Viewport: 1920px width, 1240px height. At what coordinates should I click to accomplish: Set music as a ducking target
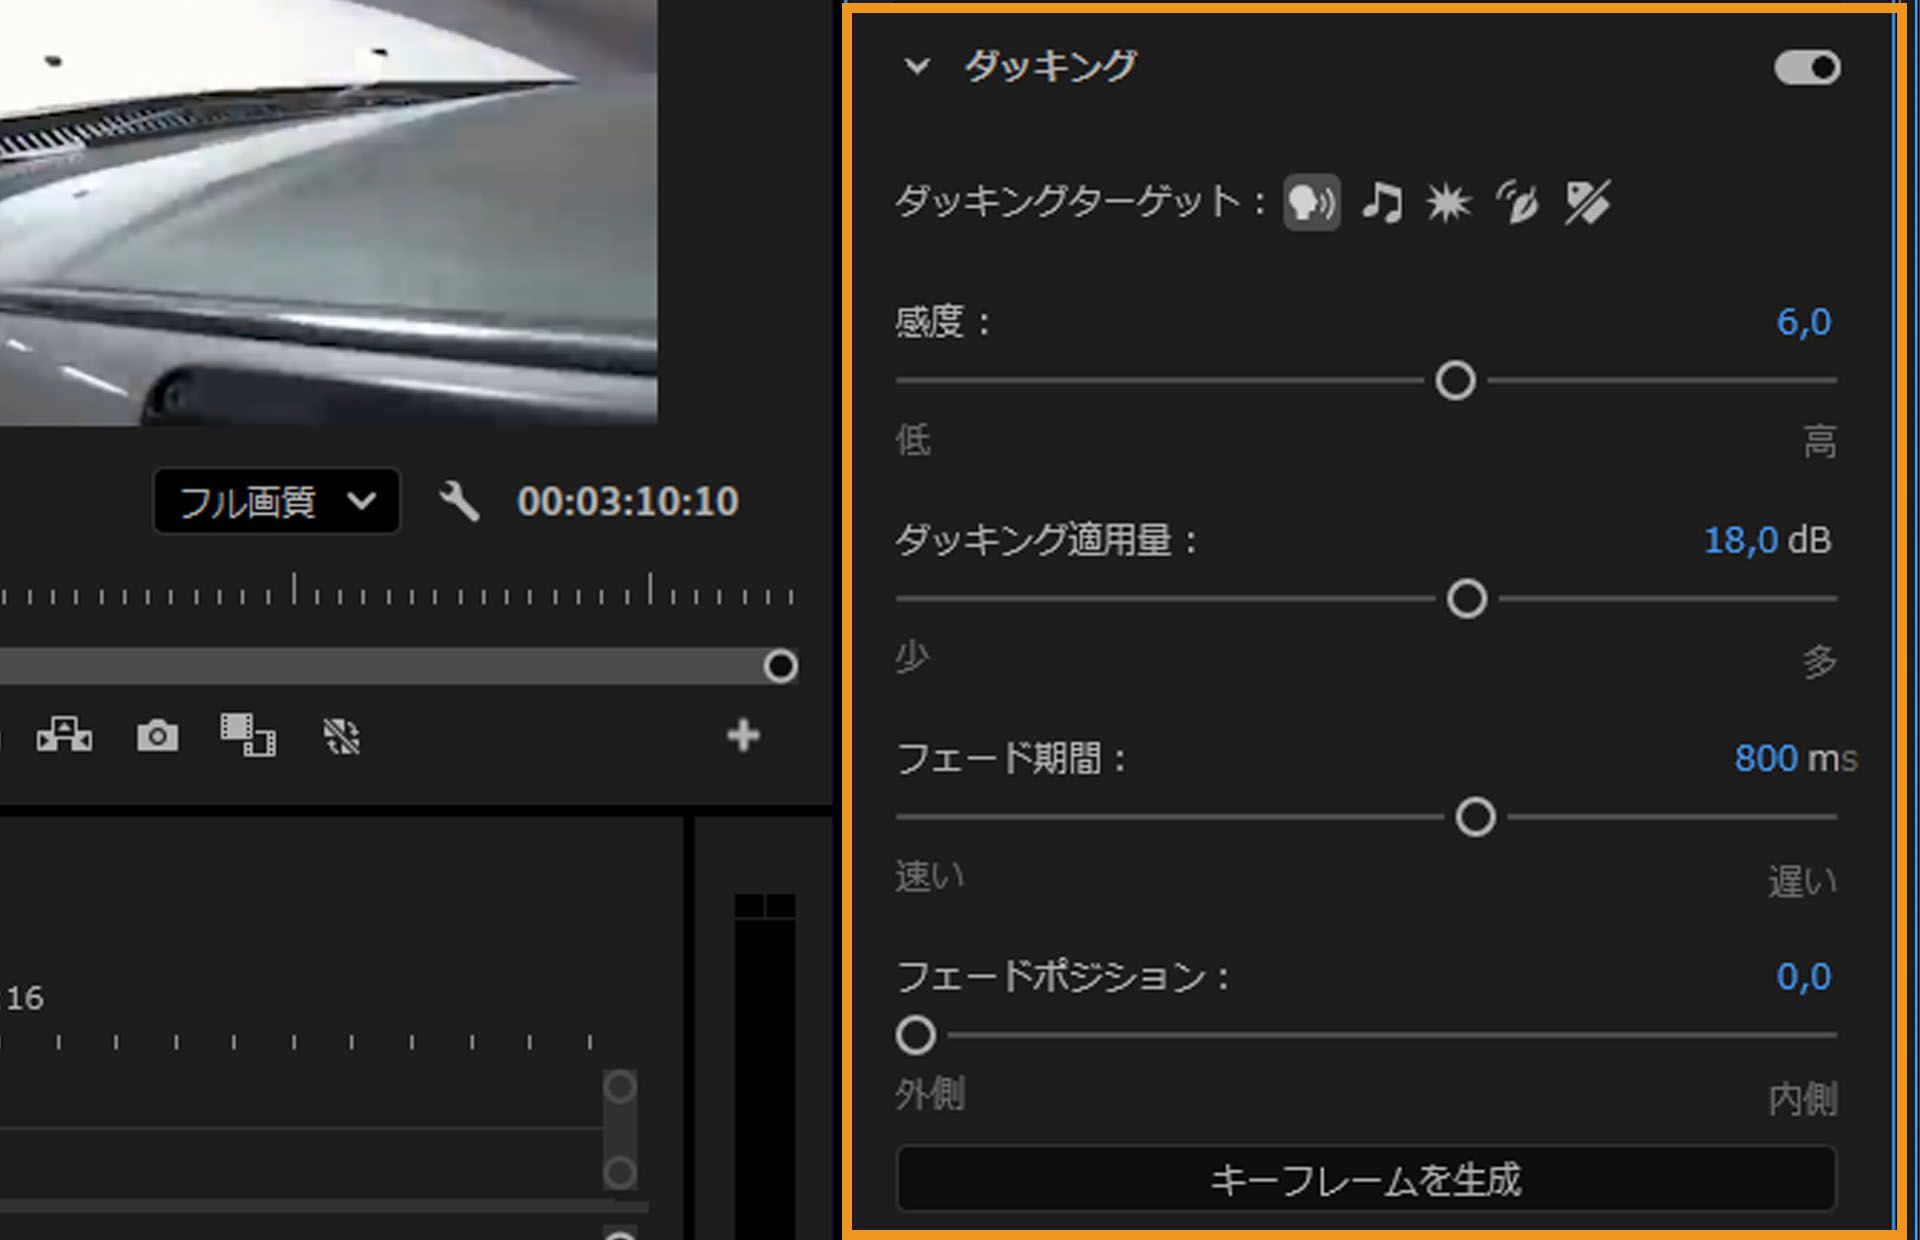[1383, 203]
